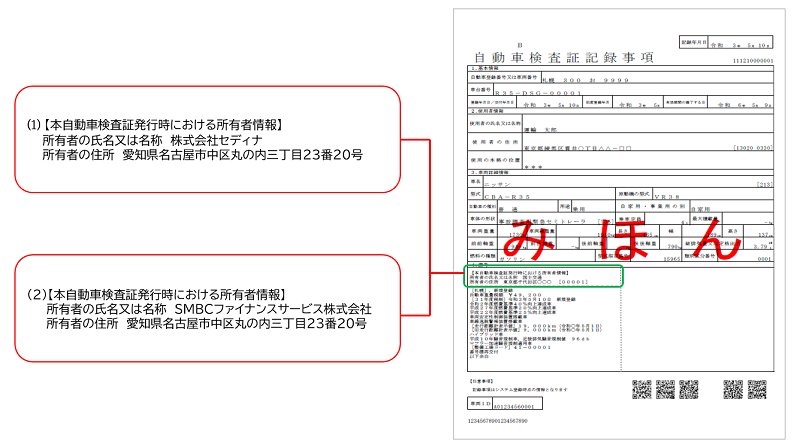Screen dimensions: 800x448
Task: Click the heading '(2)【本自動車検査証発行時における所有者情報】'
Action: (158, 294)
